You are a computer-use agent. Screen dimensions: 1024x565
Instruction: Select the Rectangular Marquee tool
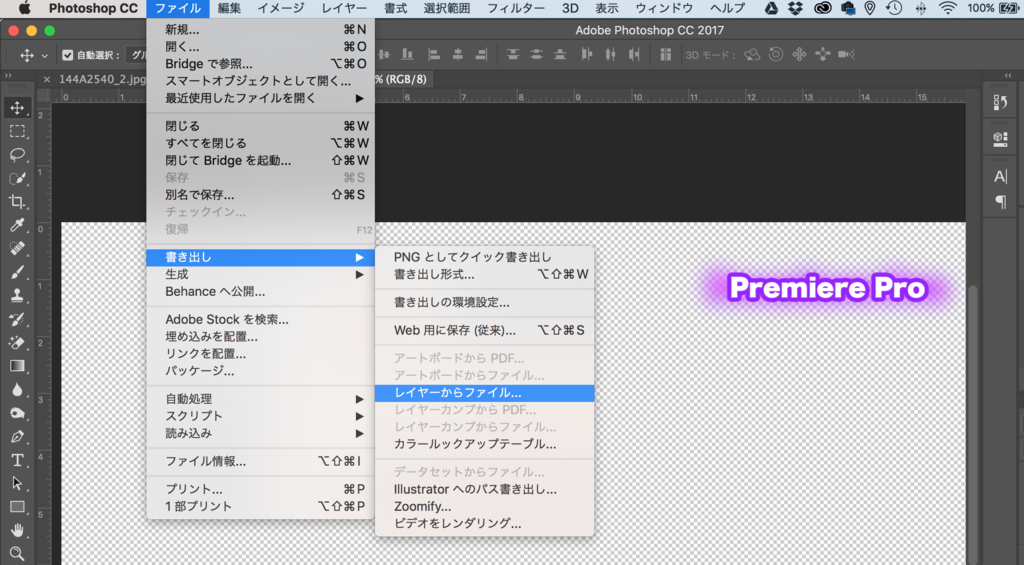tap(18, 131)
